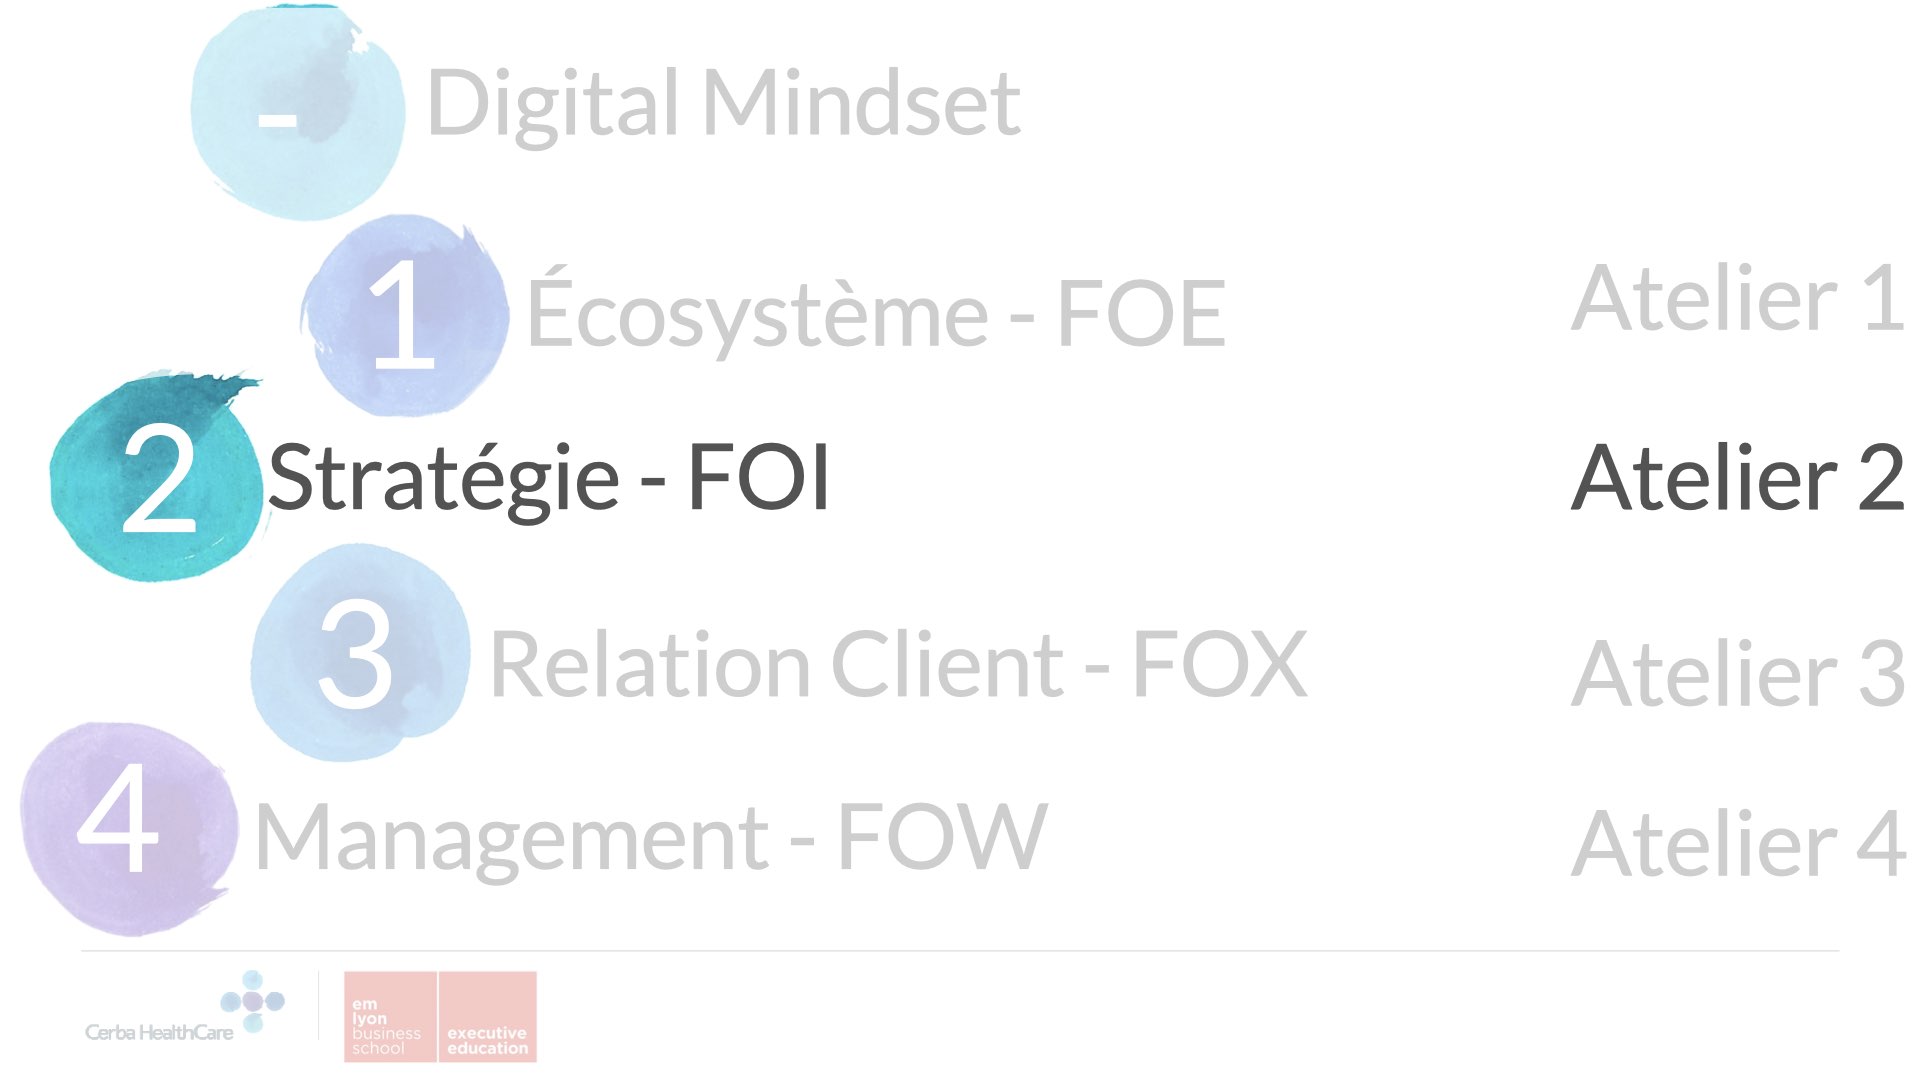Select the Écosystème - FOE item

point(876,310)
